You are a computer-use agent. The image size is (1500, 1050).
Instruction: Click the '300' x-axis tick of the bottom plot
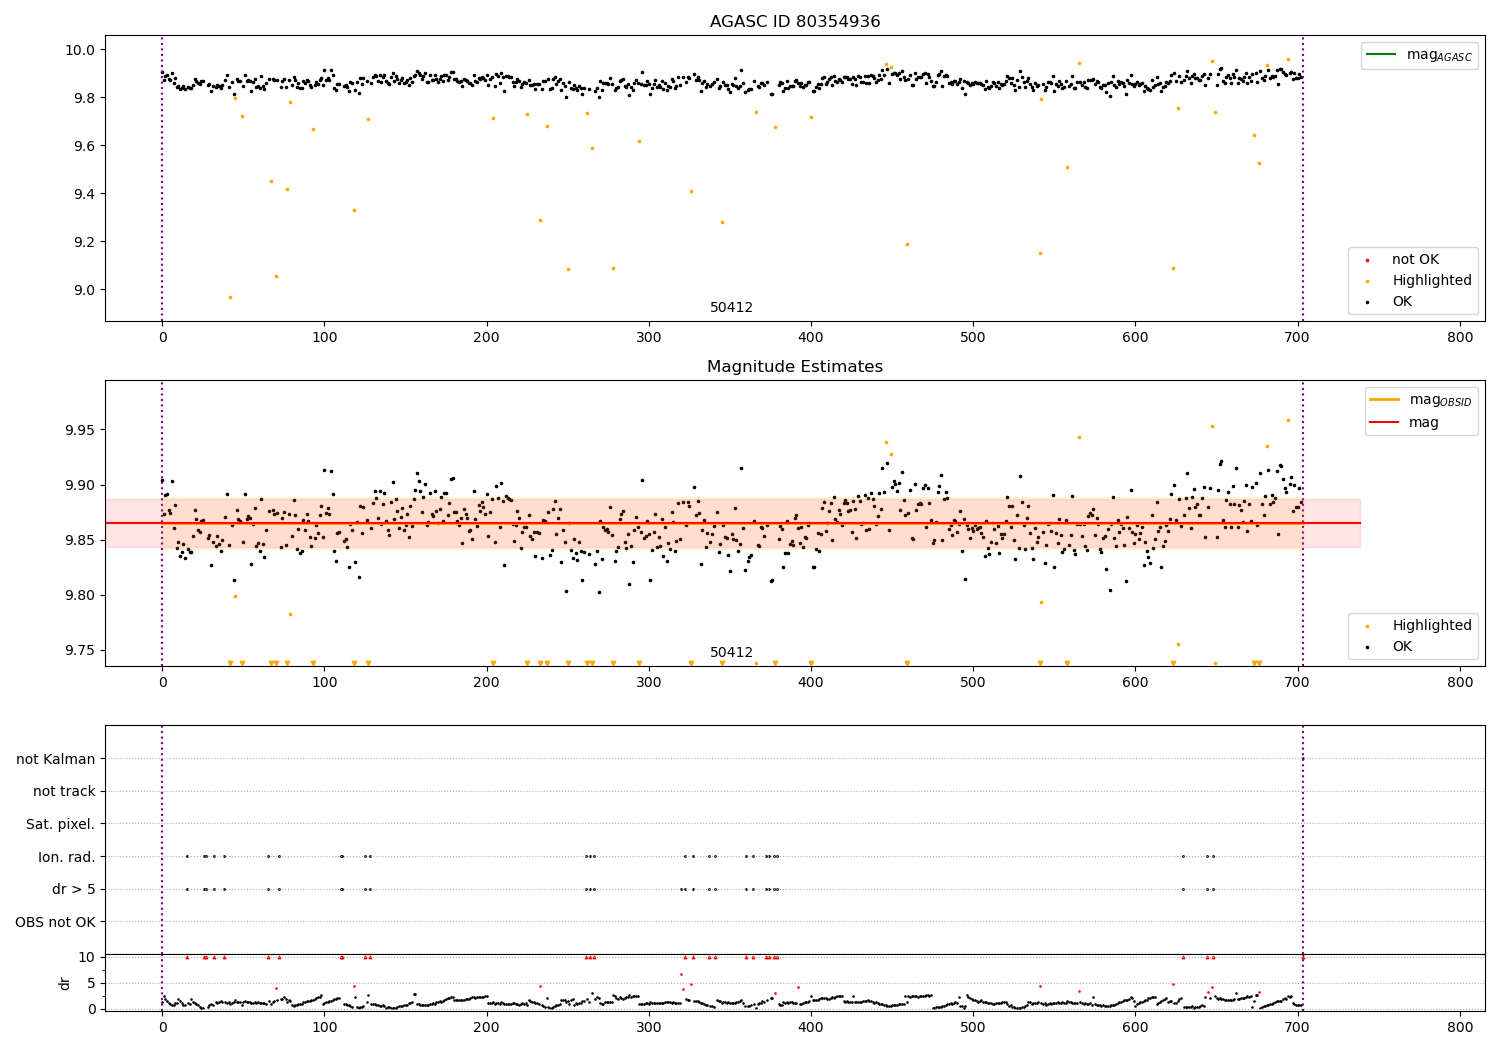(649, 1027)
